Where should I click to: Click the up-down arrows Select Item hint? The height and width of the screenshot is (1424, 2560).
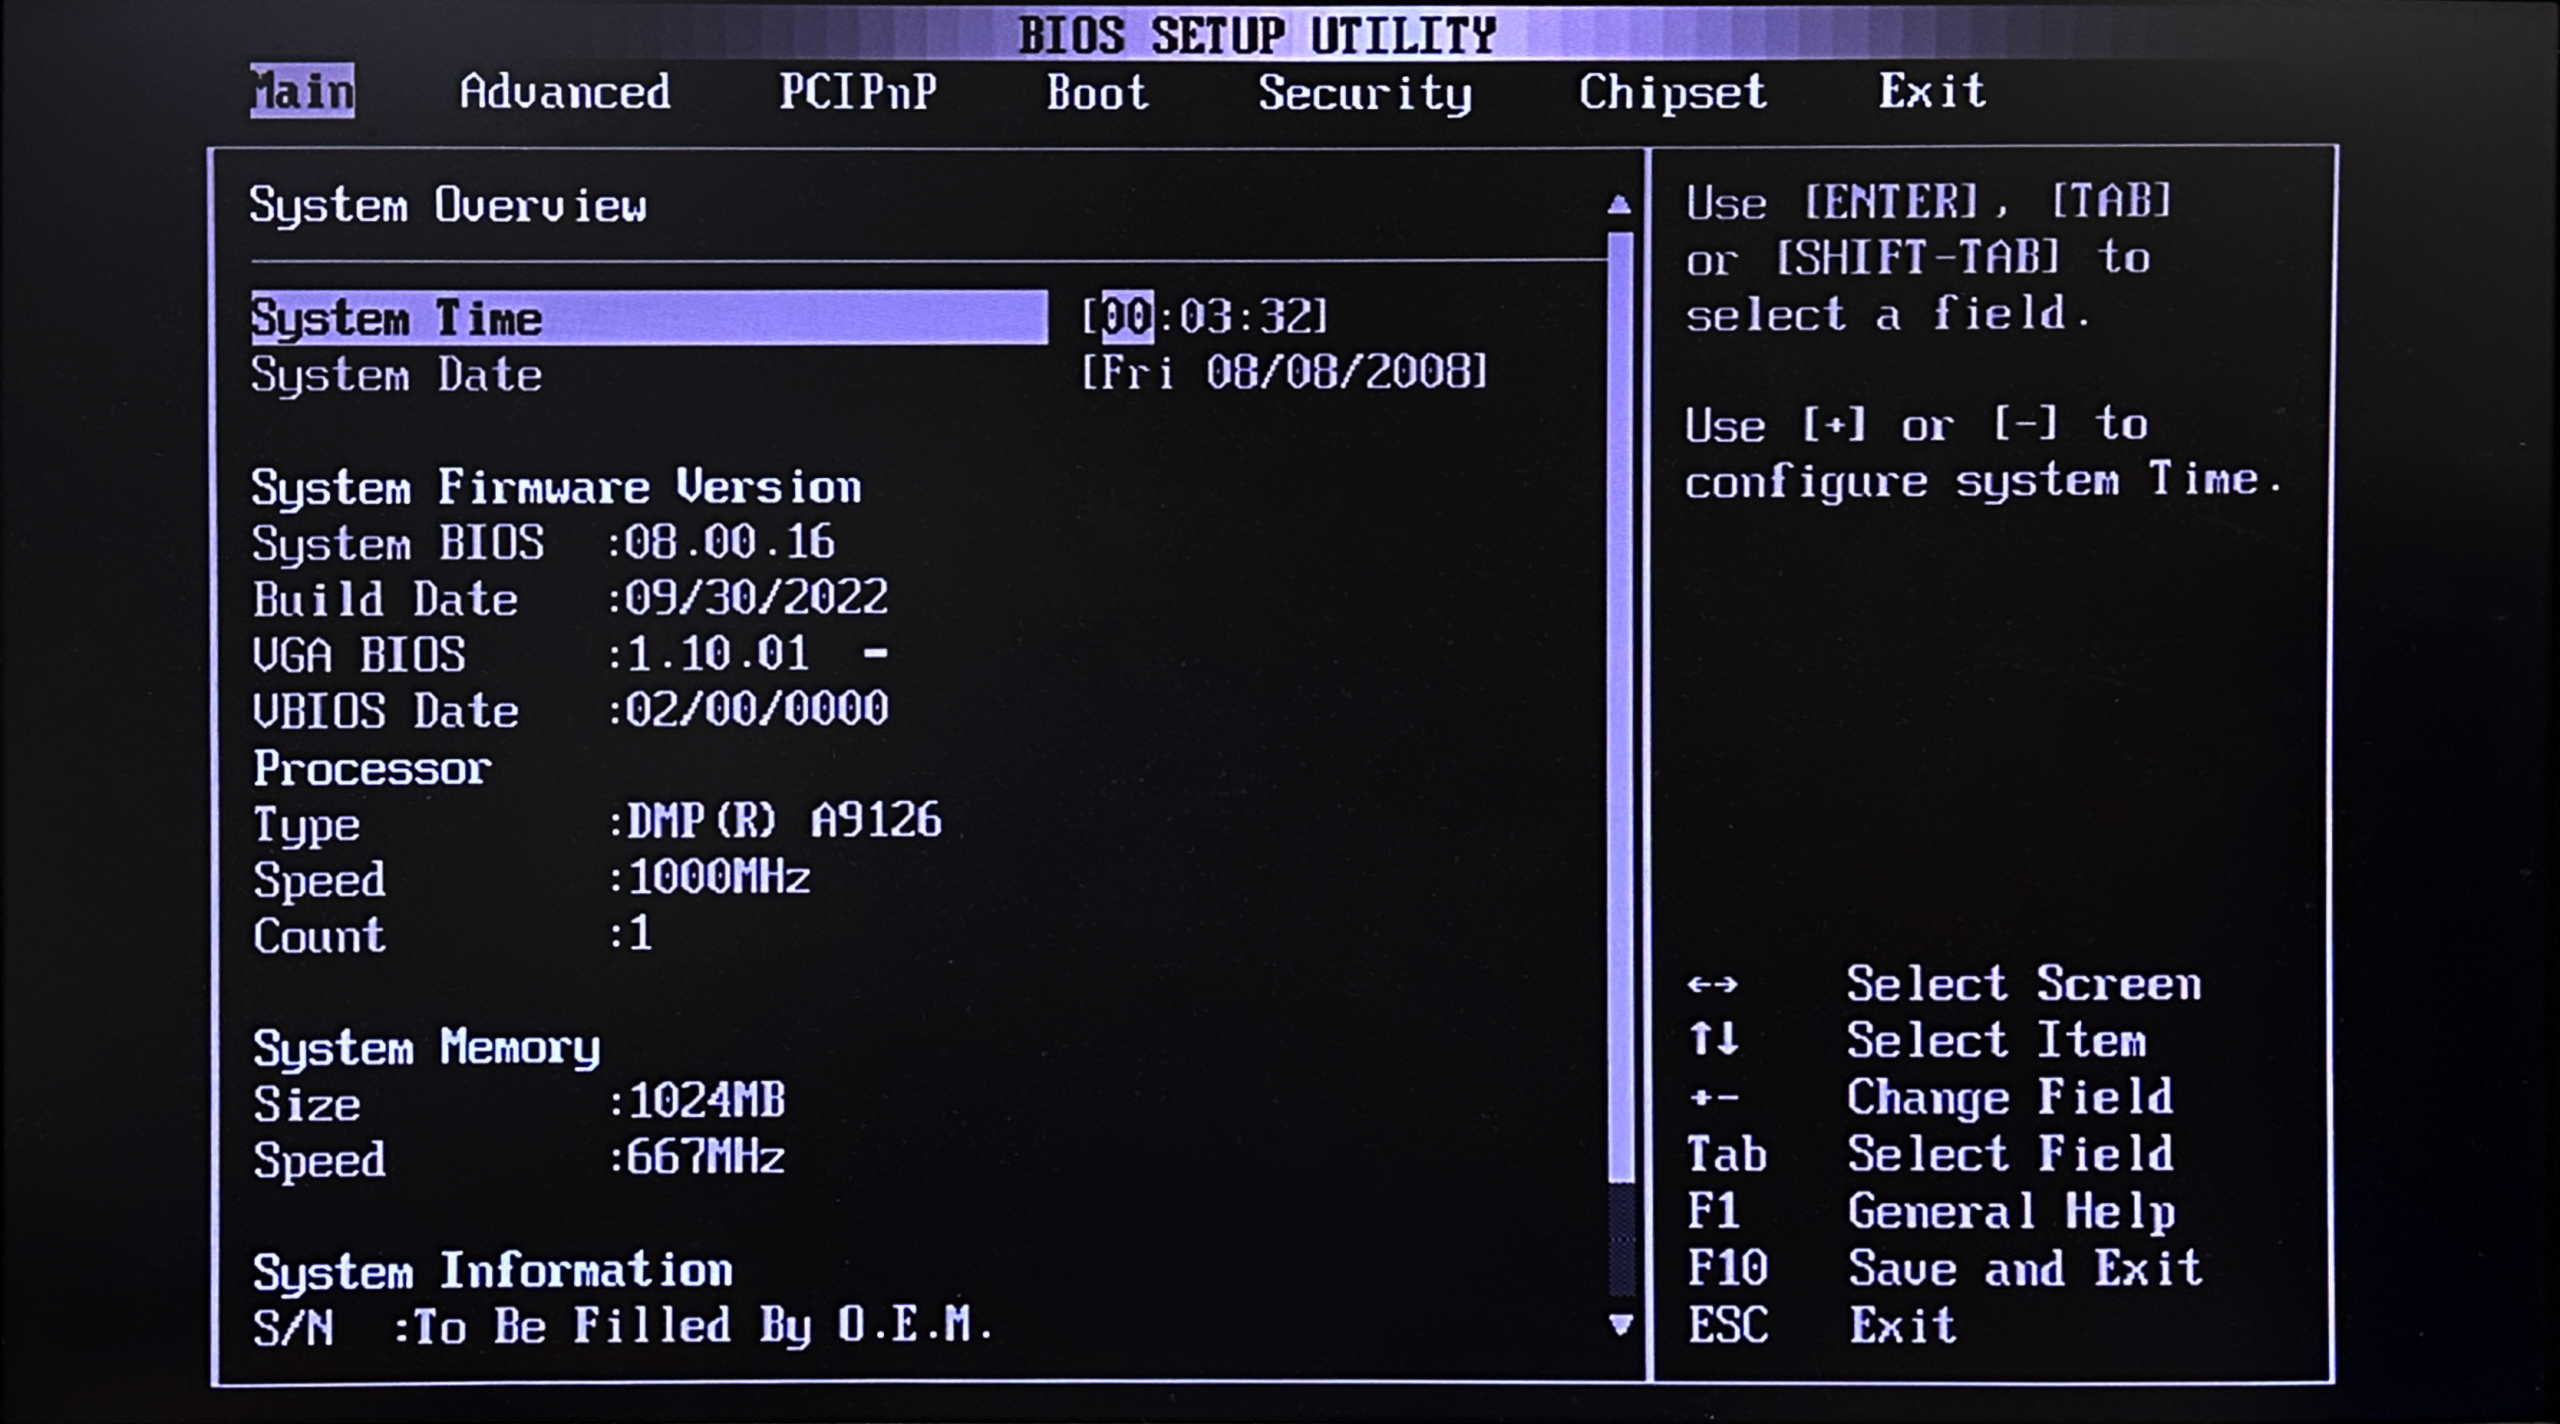1917,1040
